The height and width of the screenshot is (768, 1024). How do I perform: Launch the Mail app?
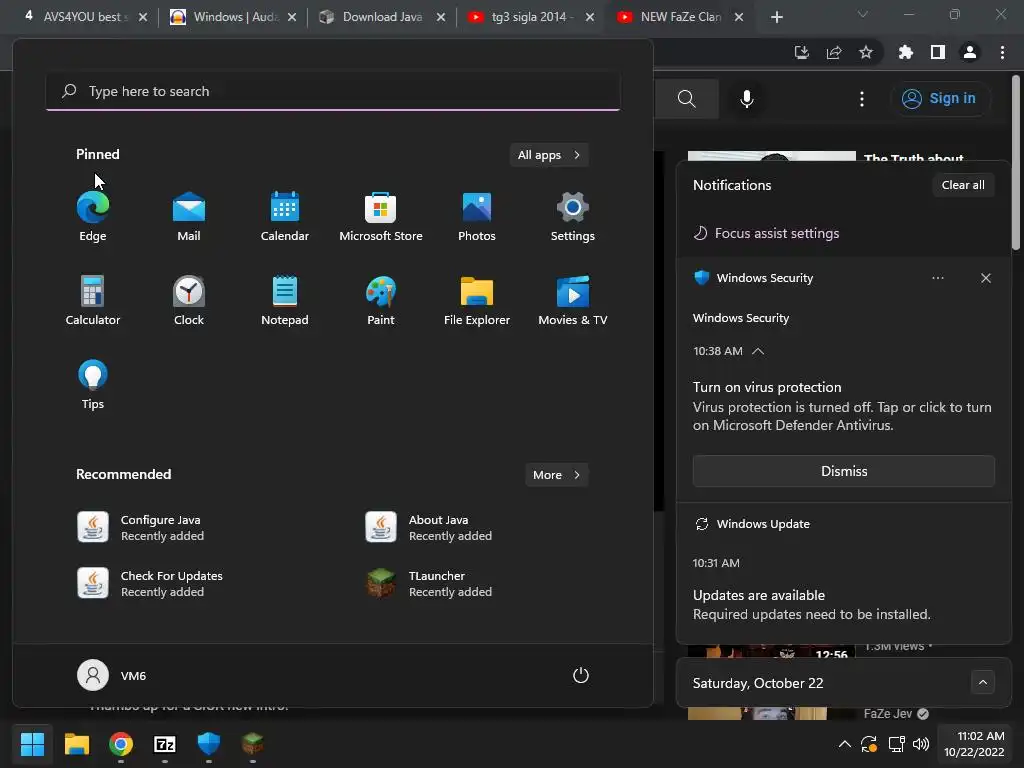click(189, 217)
